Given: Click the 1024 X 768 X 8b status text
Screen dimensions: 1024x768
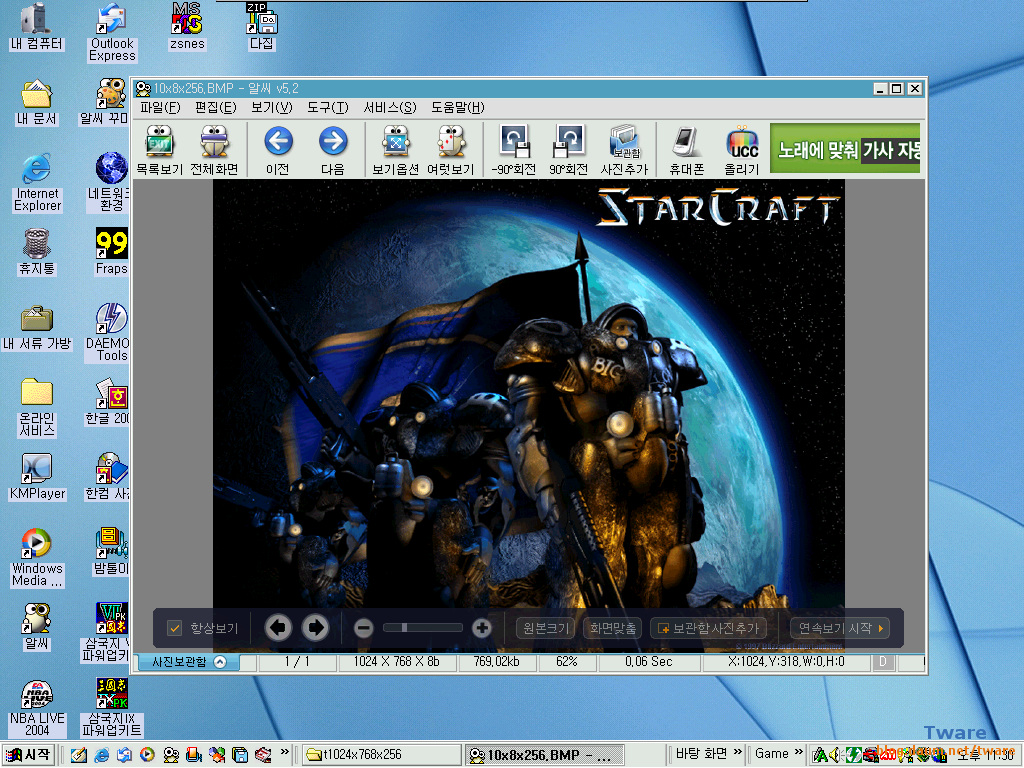Looking at the screenshot, I should click(396, 662).
